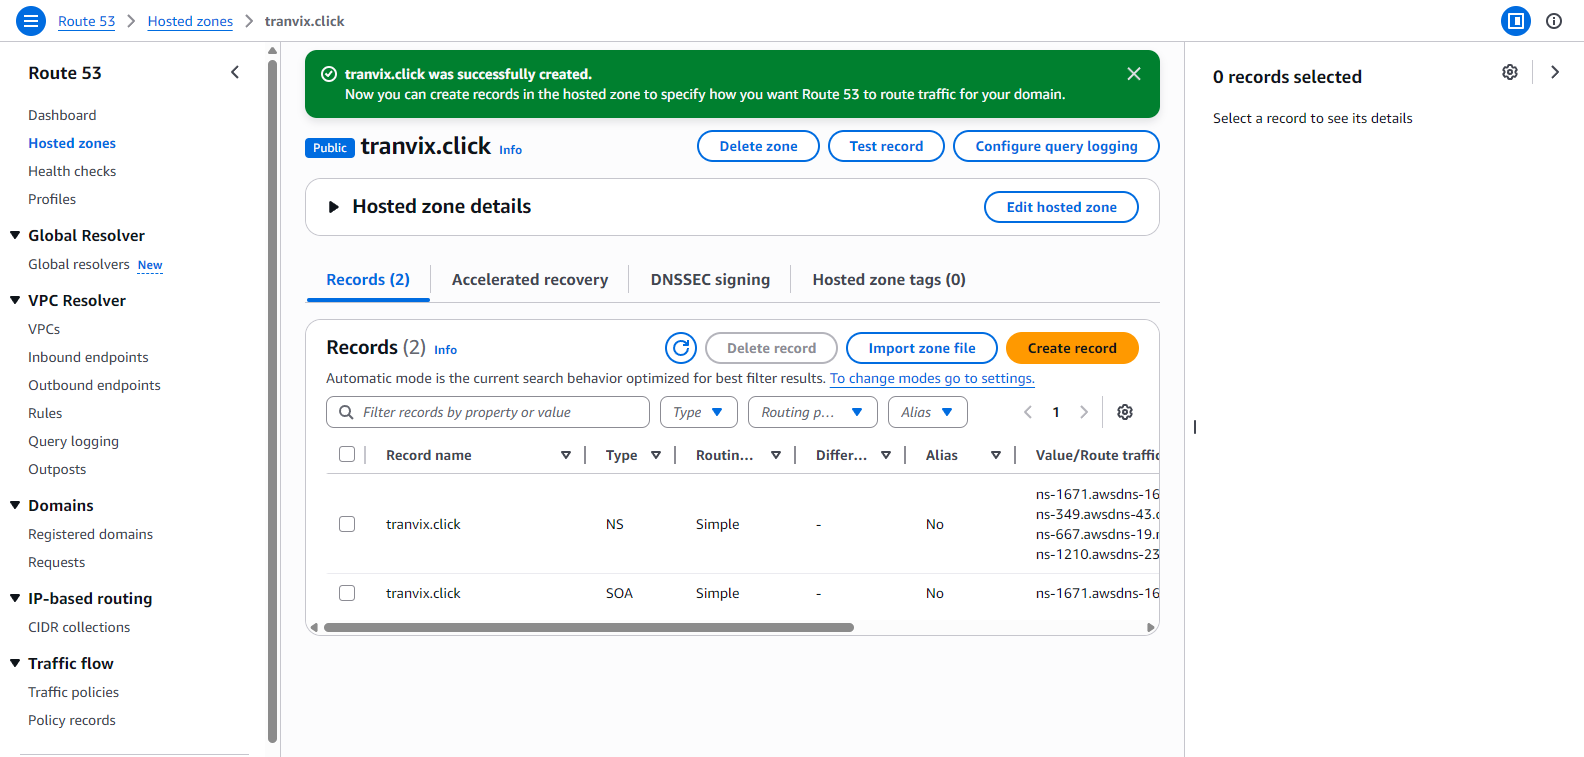This screenshot has width=1584, height=757.
Task: Switch to Accelerated recovery tab
Action: [530, 280]
